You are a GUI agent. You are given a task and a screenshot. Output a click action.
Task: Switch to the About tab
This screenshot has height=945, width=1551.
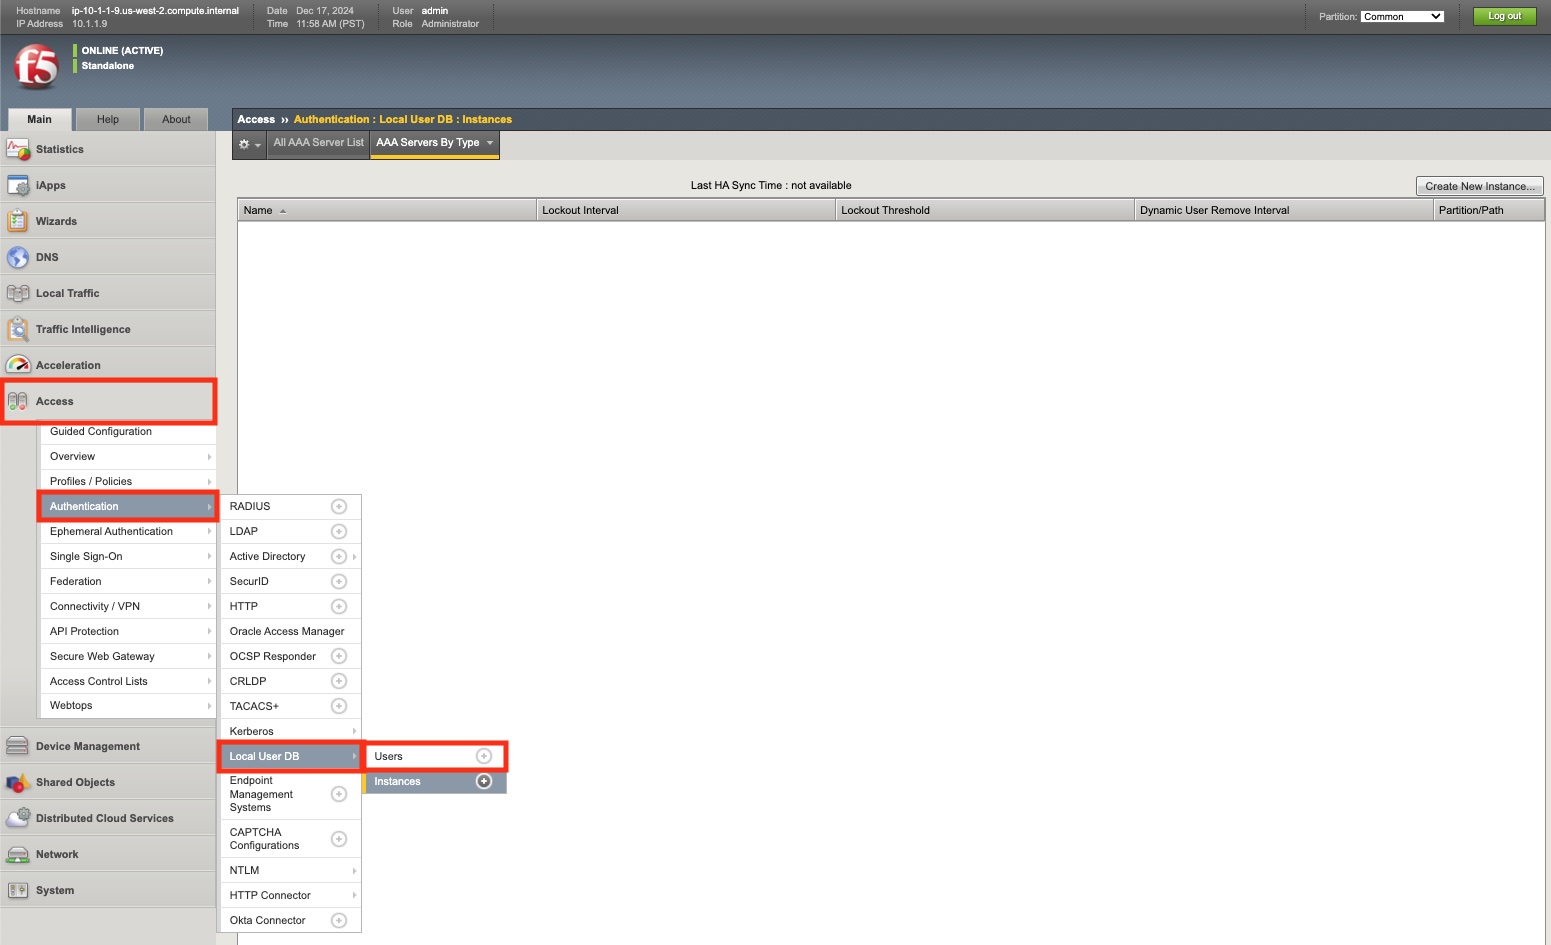click(x=176, y=119)
